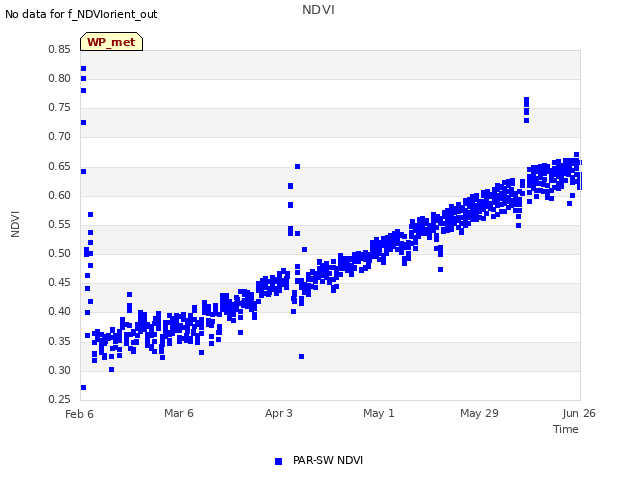
Task: Click the 0.60 y-axis tick label
Action: (59, 195)
